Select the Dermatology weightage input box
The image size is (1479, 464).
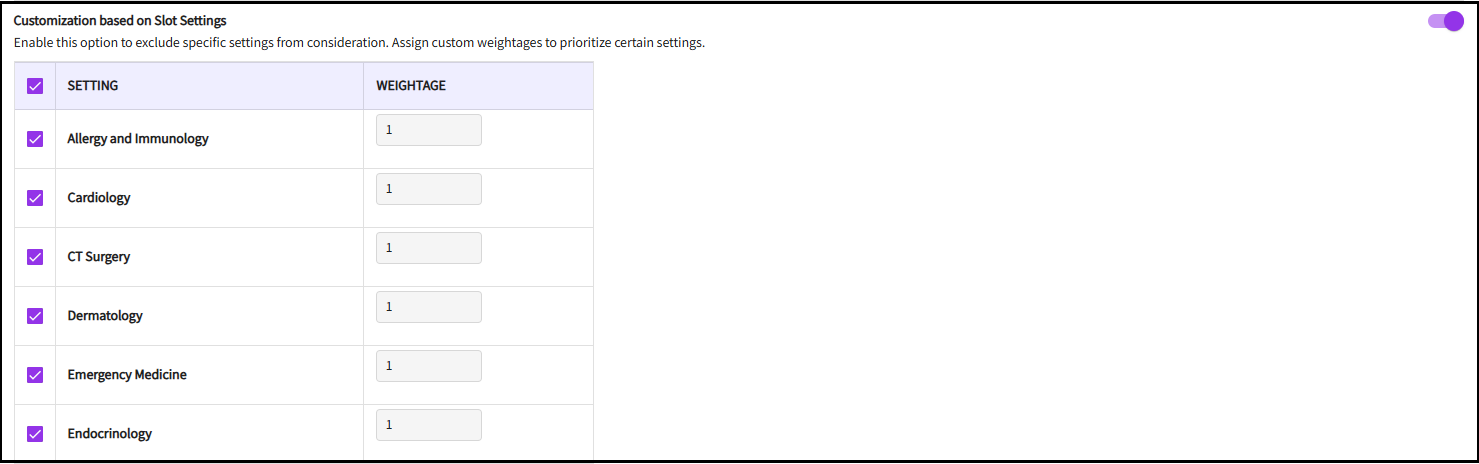coord(428,307)
